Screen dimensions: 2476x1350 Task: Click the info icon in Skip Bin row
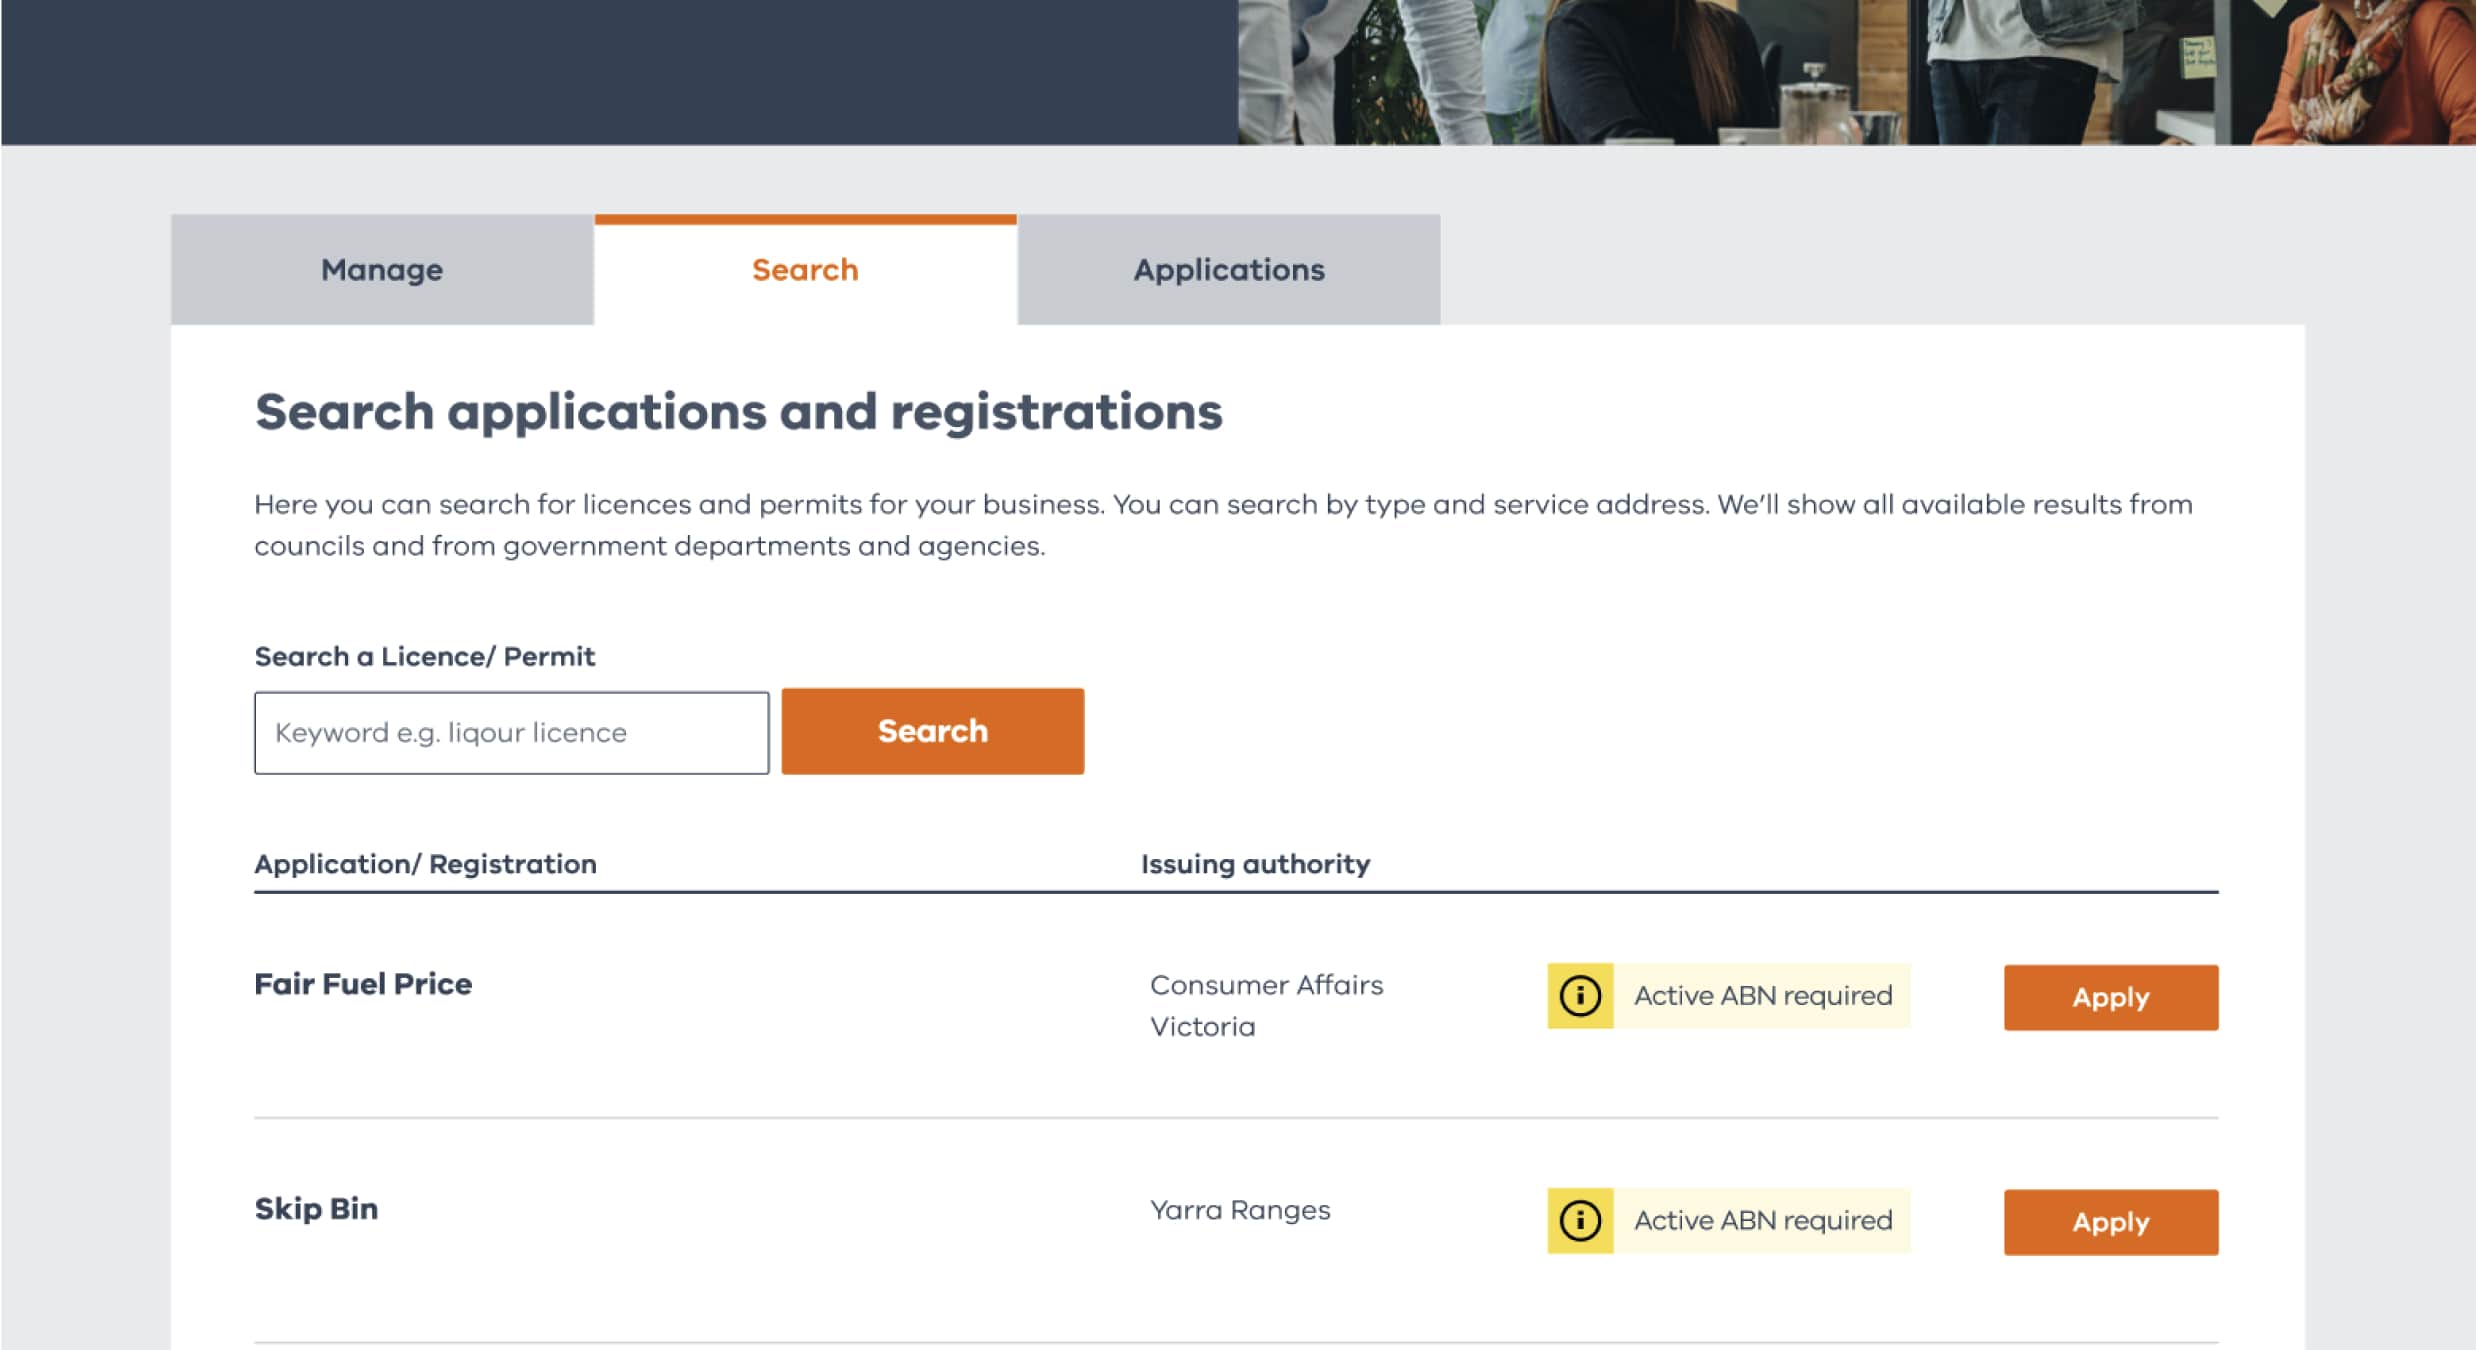[x=1580, y=1221]
